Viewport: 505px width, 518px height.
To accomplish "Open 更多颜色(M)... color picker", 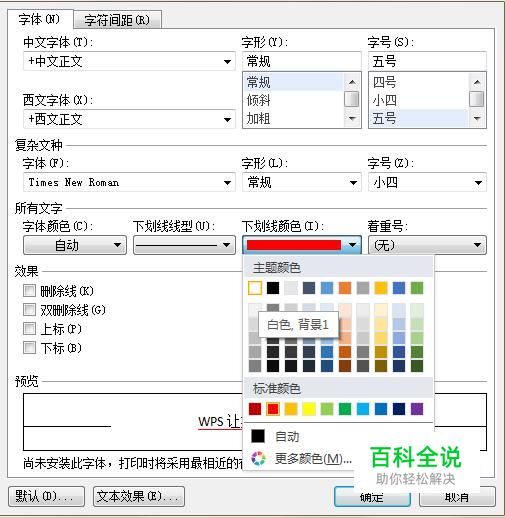I will pos(300,459).
